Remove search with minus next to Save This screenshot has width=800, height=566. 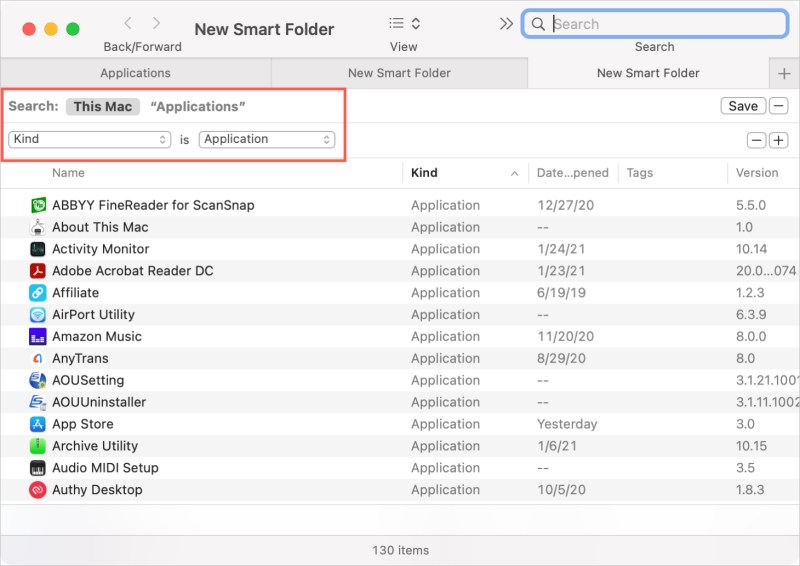(779, 106)
